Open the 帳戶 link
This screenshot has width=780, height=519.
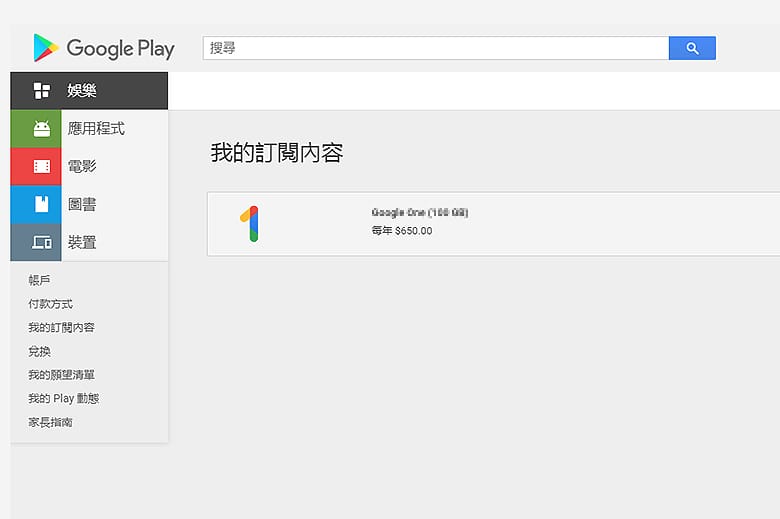[x=39, y=280]
